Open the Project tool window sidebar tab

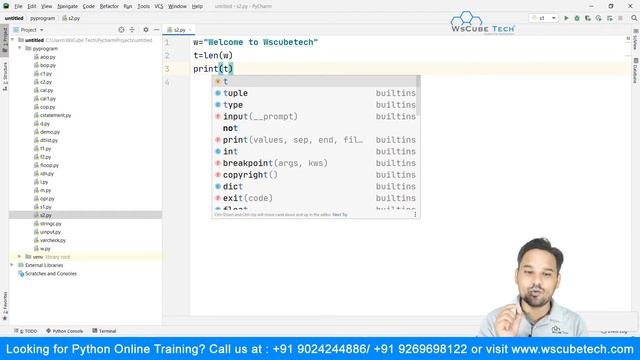[x=4, y=40]
